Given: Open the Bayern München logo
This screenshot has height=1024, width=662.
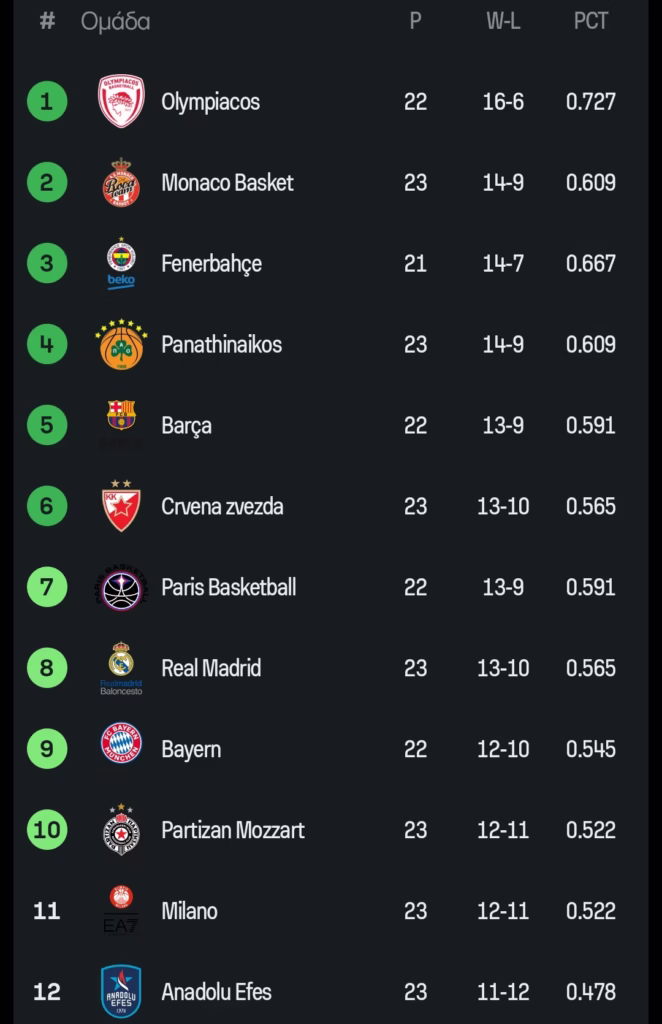Looking at the screenshot, I should click(x=121, y=746).
